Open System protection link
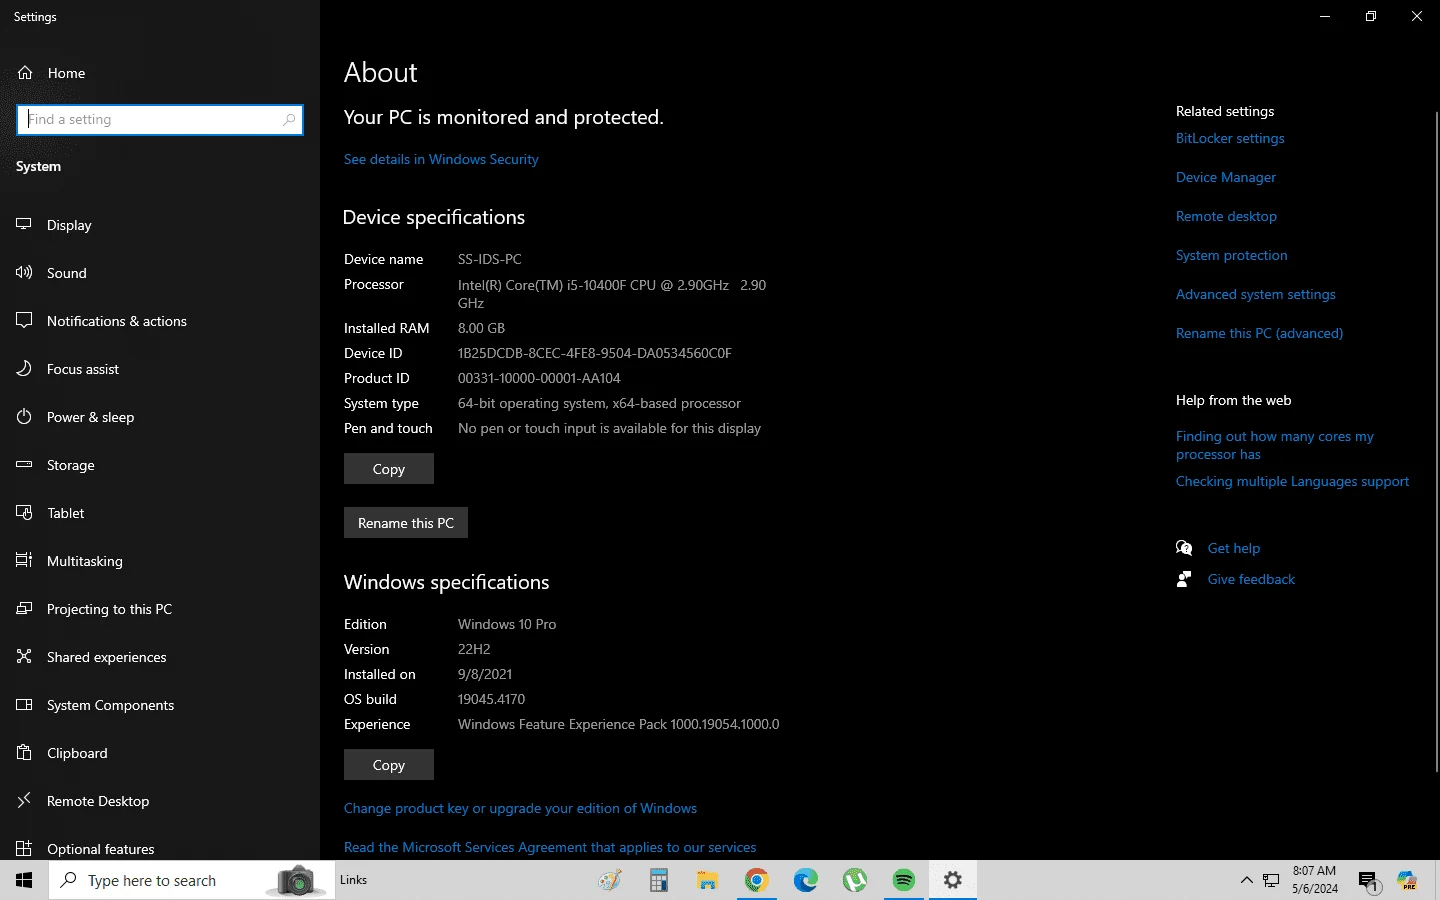1440x900 pixels. coord(1232,255)
